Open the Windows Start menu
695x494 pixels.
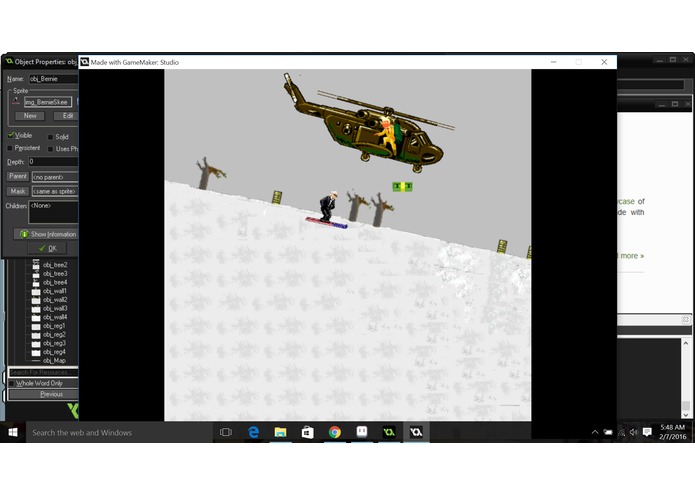[13, 432]
